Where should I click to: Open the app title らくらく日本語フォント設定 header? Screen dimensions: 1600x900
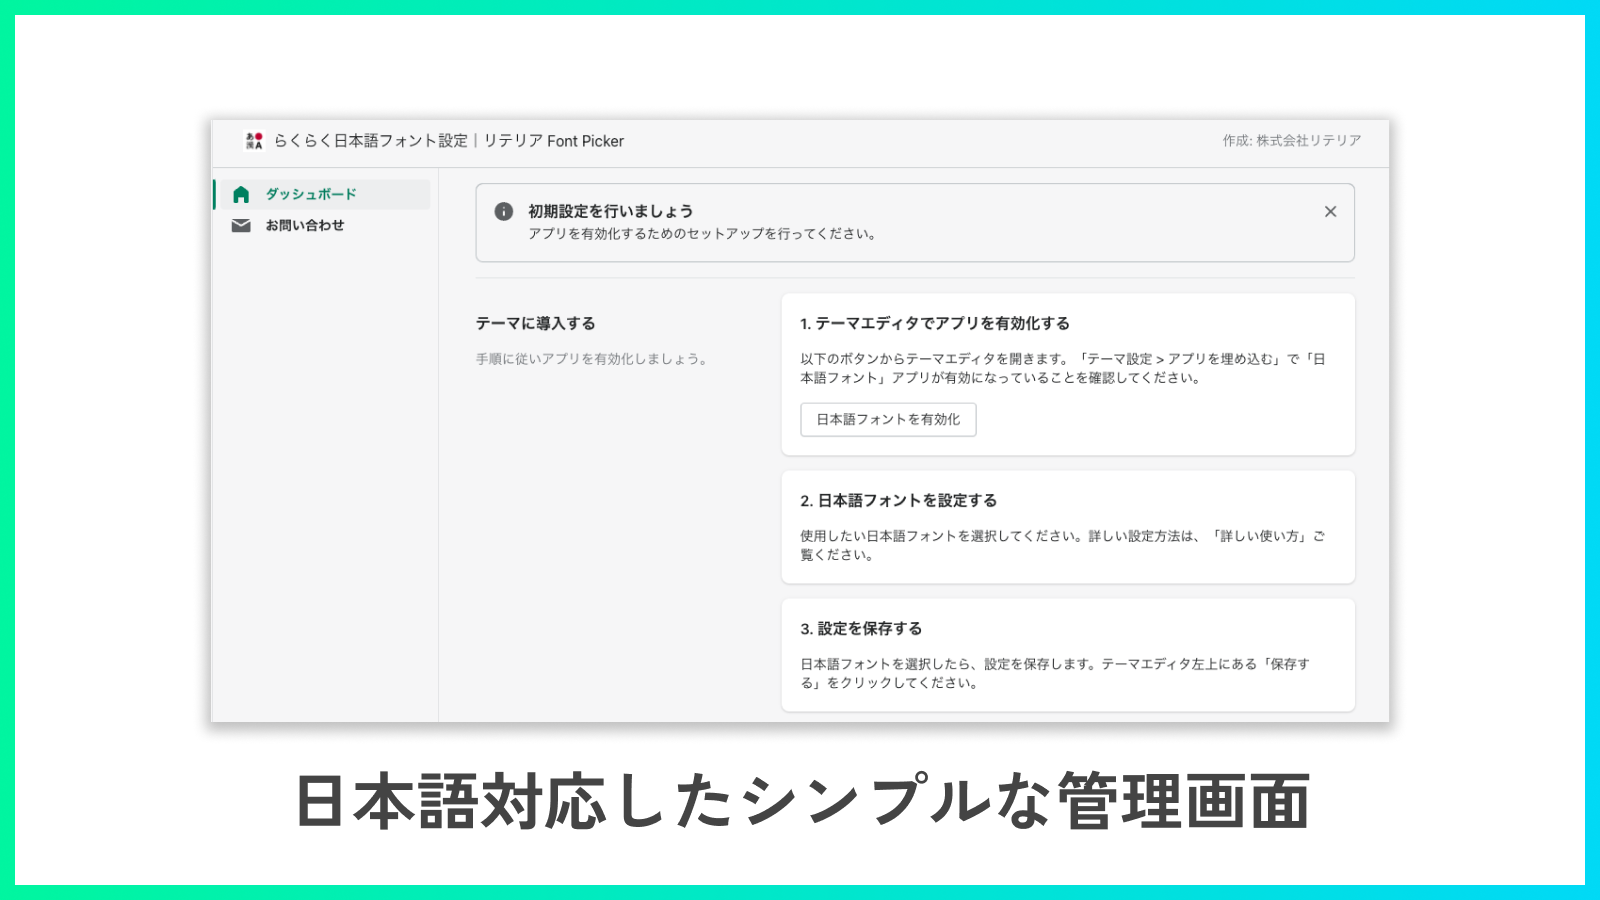click(372, 140)
